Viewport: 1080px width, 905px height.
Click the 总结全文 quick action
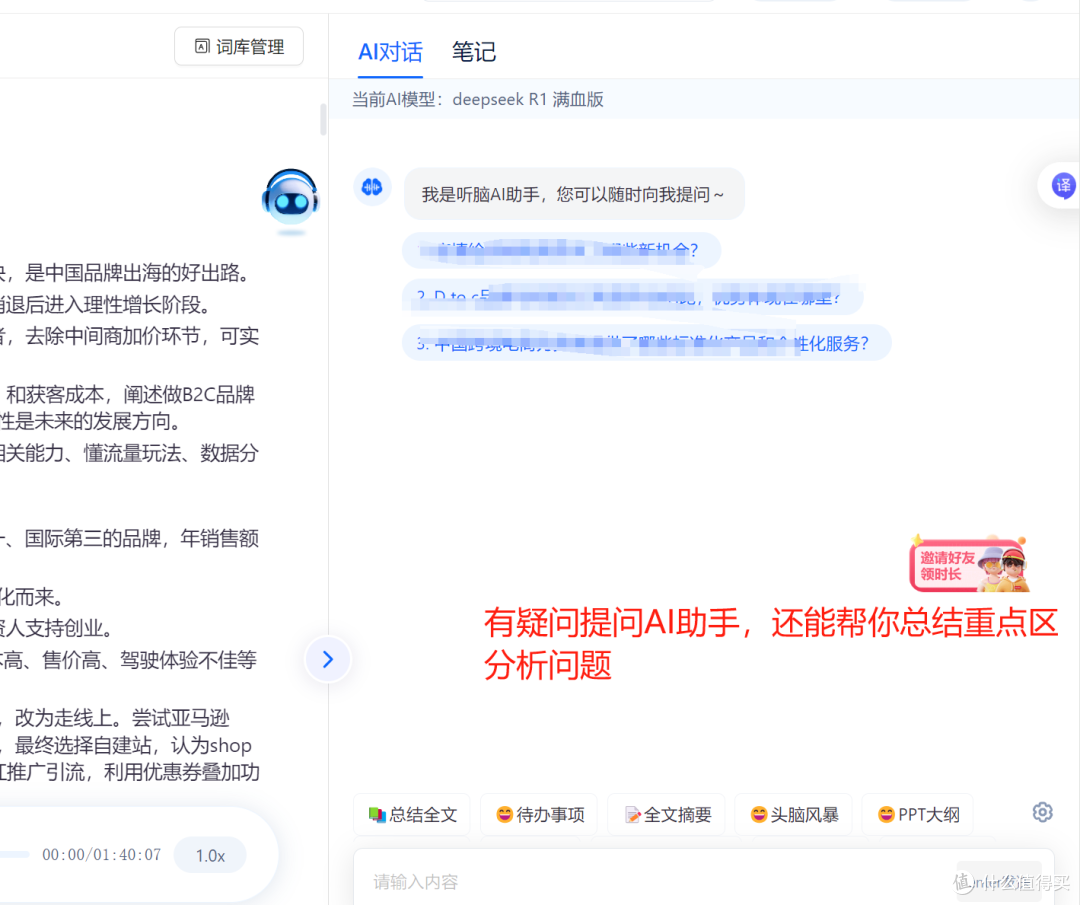(412, 815)
